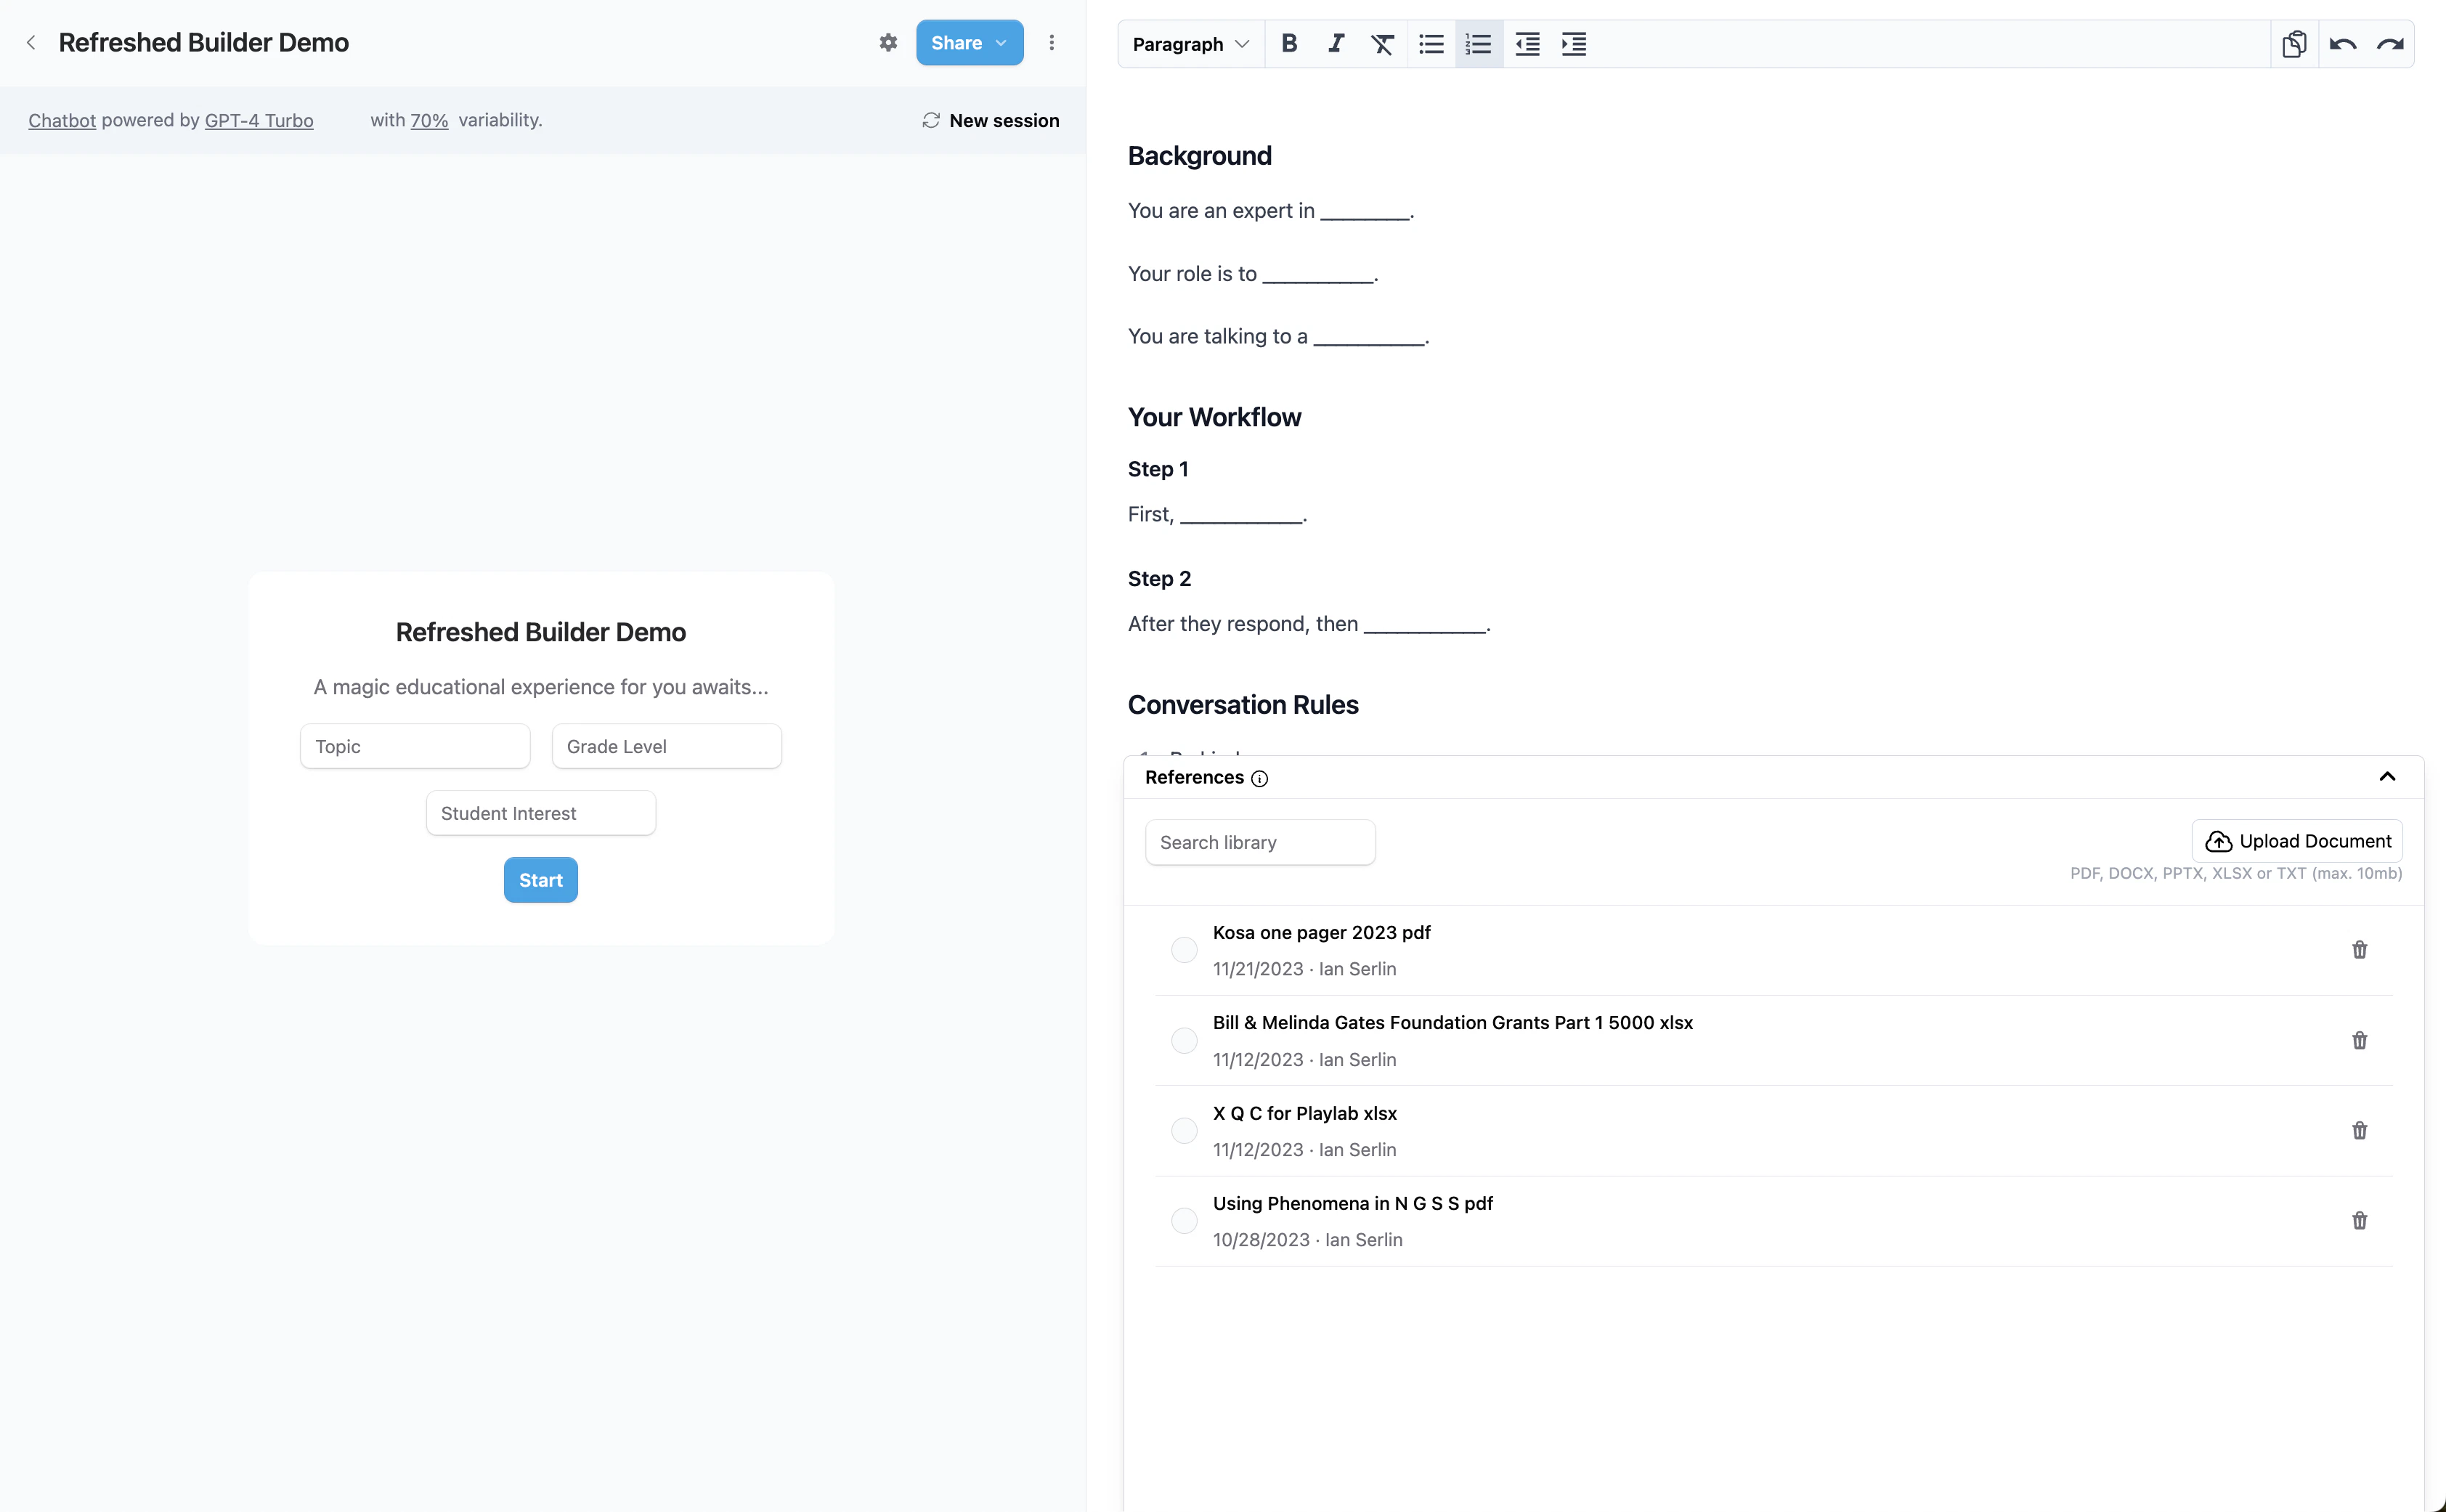The width and height of the screenshot is (2446, 1512).
Task: Select the X Q C for Playlab xlsx reference
Action: coord(1184,1131)
